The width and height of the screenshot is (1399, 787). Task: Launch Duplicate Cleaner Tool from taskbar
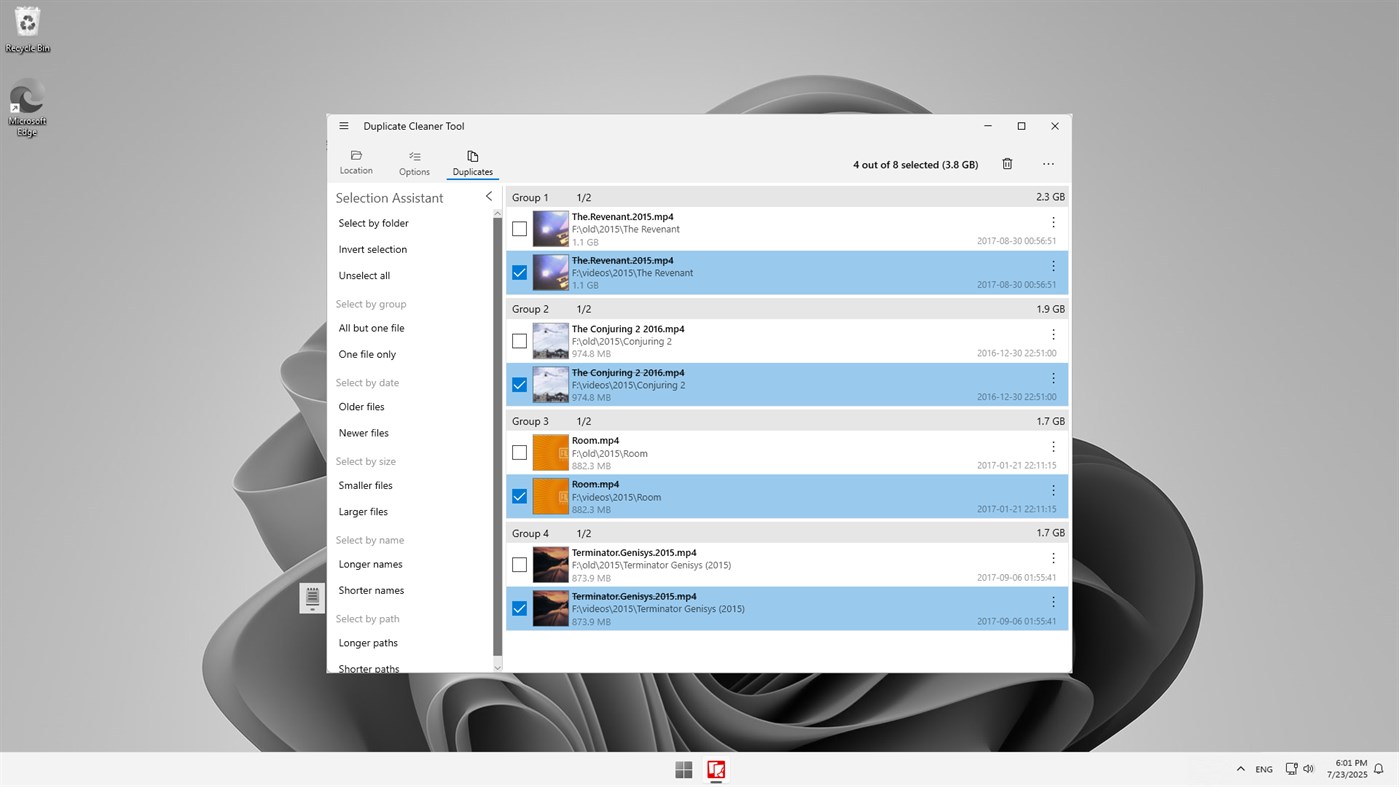[716, 769]
